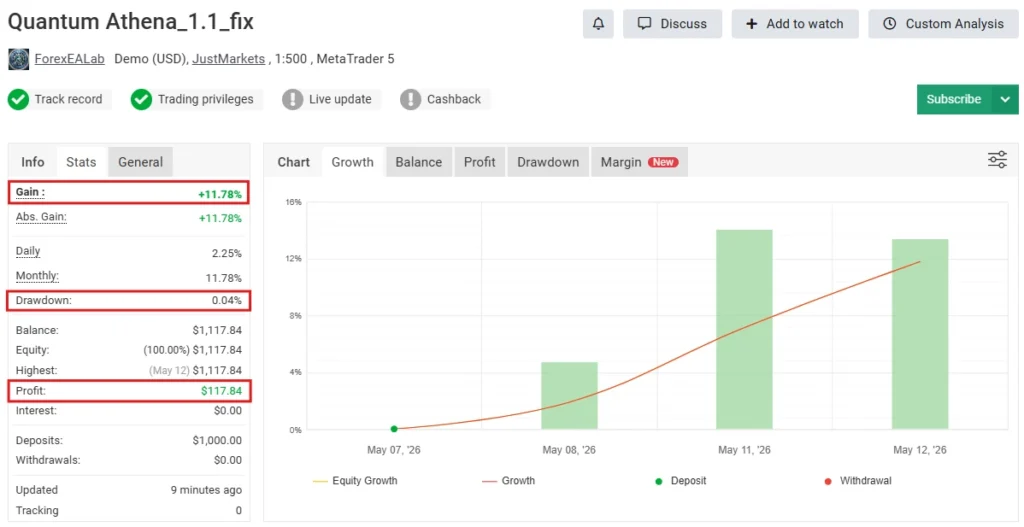Screen dimensions: 1024x527
Task: Click the Deposits value $1,000.00
Action: click(217, 440)
